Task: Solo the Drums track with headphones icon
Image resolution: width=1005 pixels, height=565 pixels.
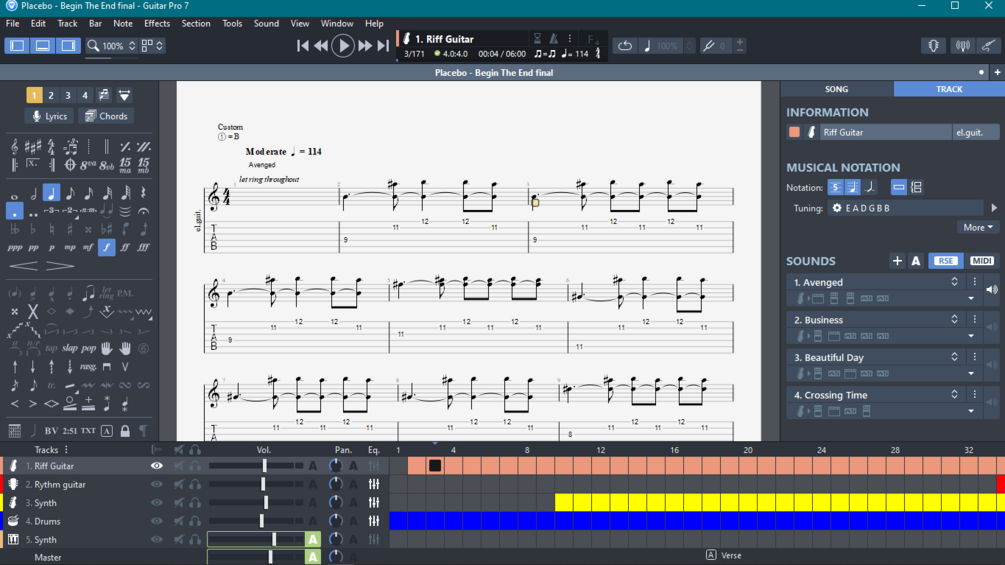Action: (195, 521)
